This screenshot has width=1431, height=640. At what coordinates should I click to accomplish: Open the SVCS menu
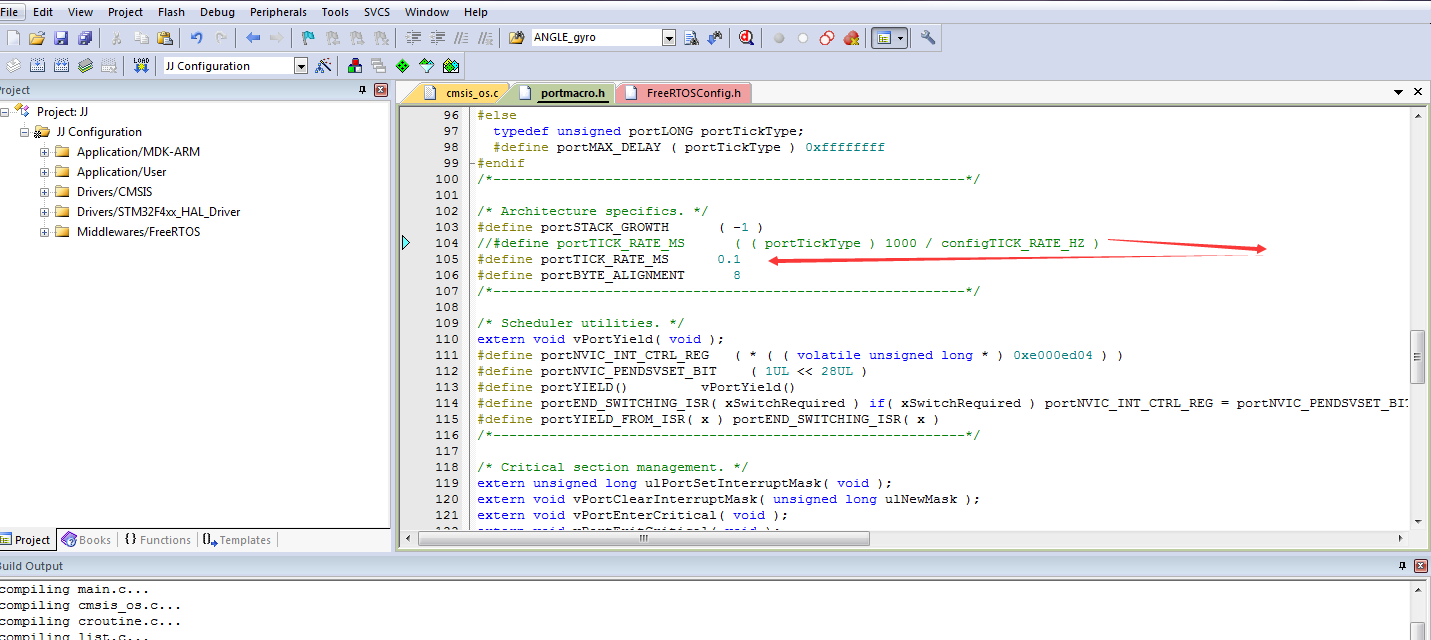click(x=376, y=12)
